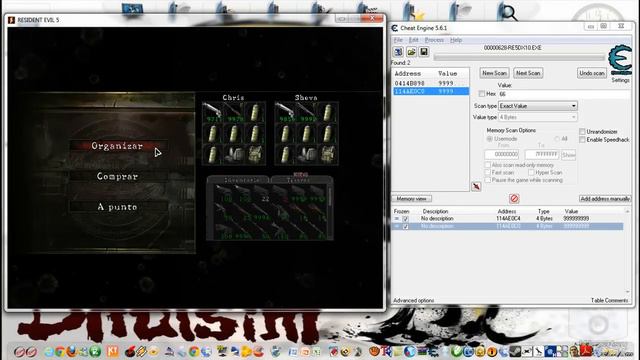The width and height of the screenshot is (640, 360).
Task: Open Cheat Engine Settings logo
Action: click(x=620, y=60)
